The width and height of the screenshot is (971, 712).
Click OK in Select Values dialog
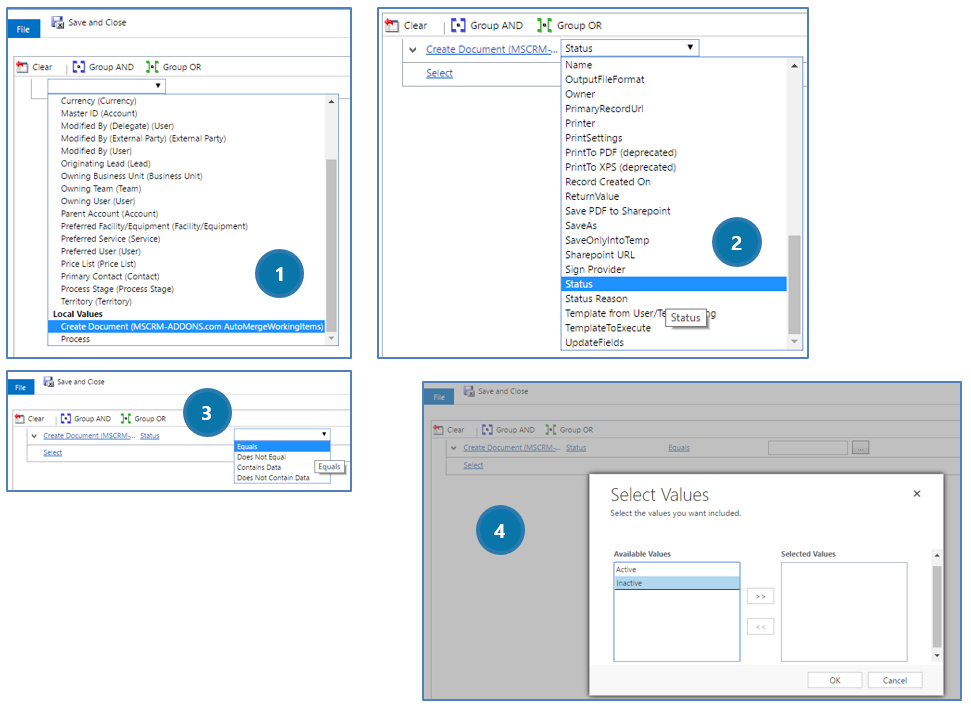[x=835, y=680]
